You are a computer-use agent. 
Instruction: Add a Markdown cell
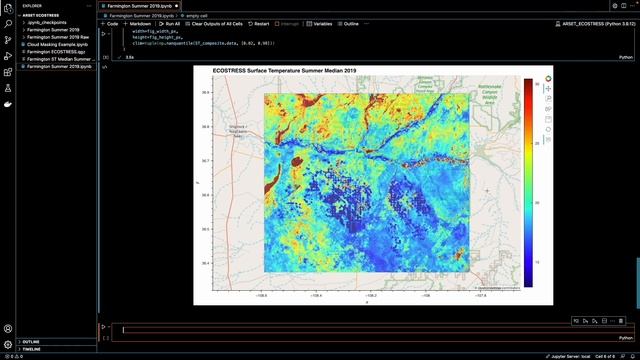pyautogui.click(x=137, y=24)
